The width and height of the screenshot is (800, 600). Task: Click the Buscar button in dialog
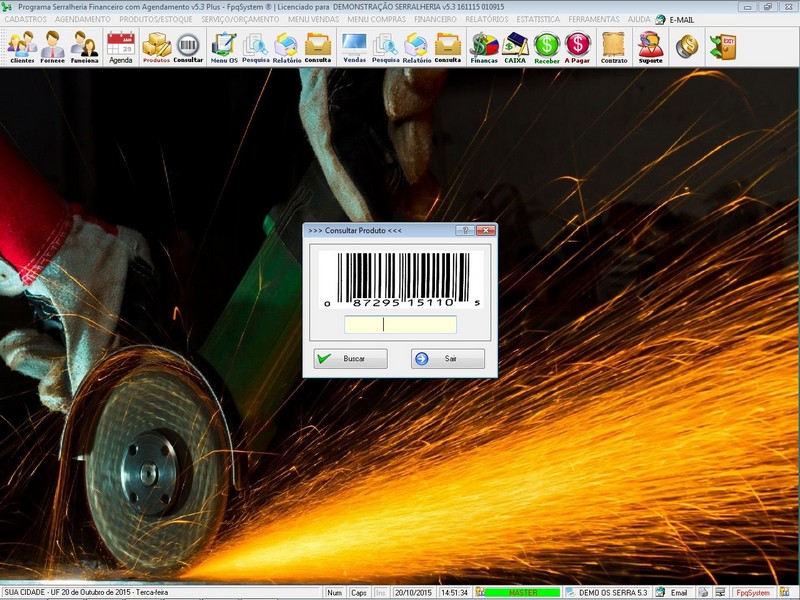click(x=351, y=359)
